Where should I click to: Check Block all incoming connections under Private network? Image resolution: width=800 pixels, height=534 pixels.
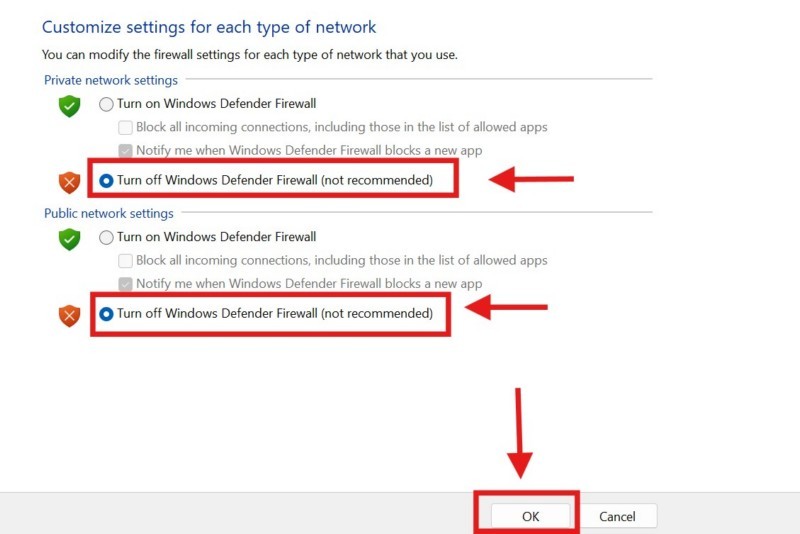click(x=126, y=127)
